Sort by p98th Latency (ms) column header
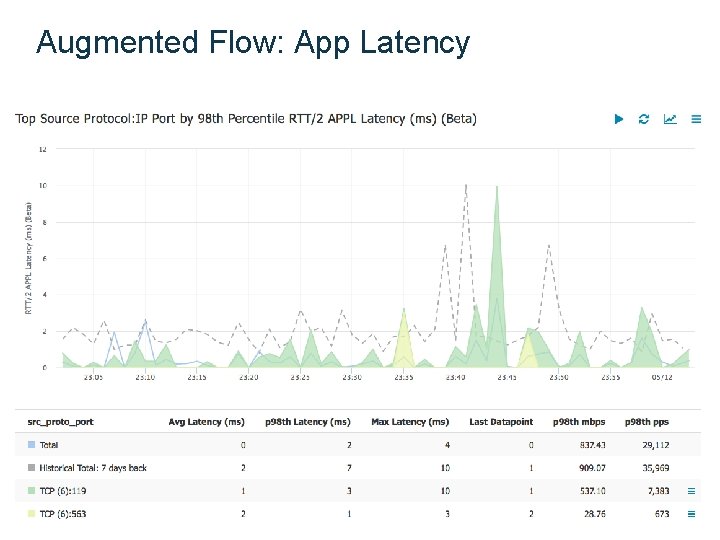 coord(308,422)
